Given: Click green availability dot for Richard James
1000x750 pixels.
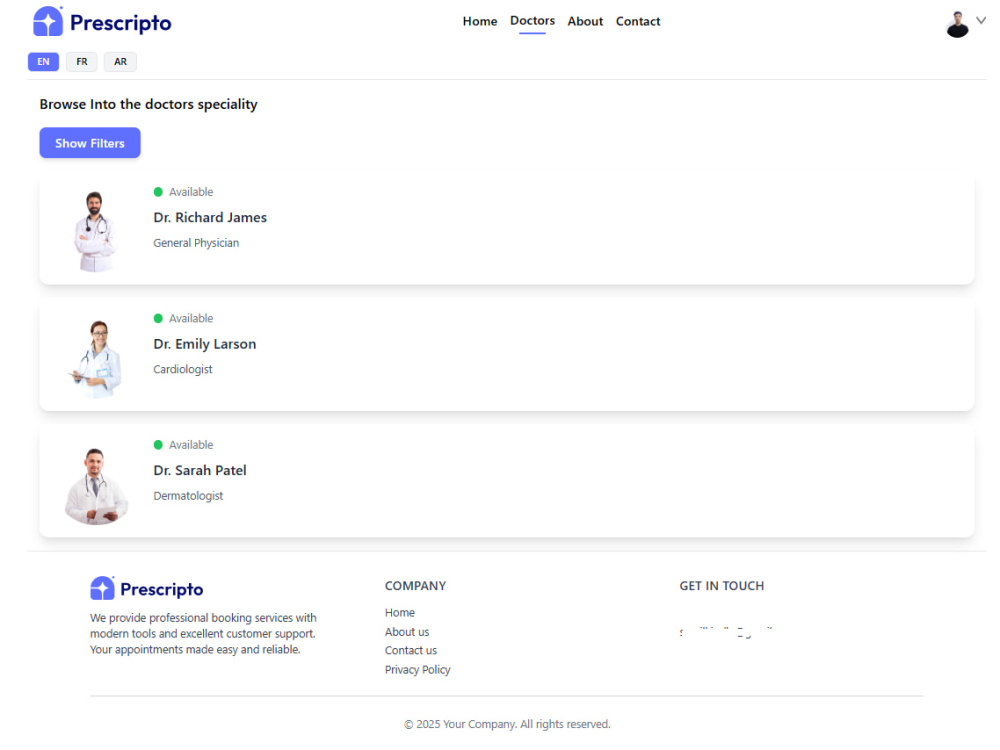Looking at the screenshot, I should click(x=158, y=192).
